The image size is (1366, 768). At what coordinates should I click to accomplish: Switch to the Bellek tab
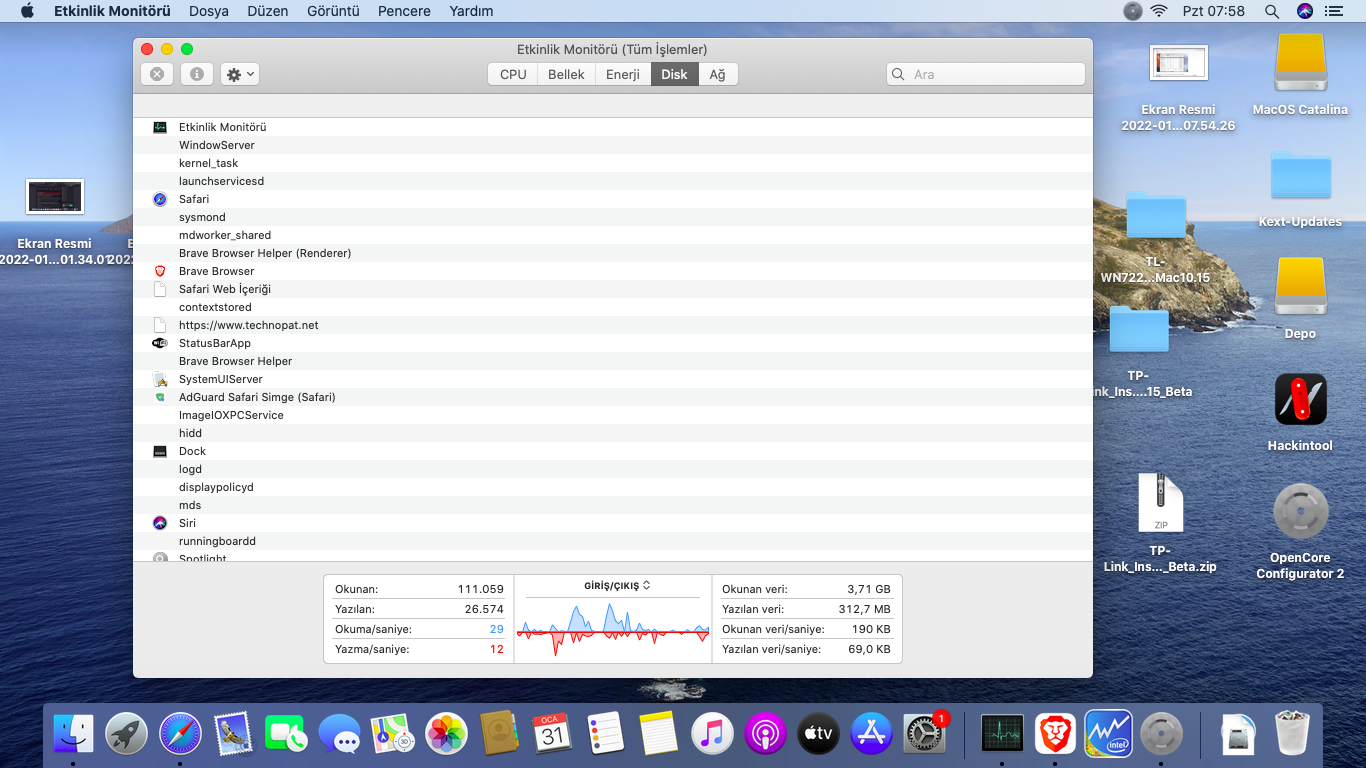click(x=566, y=74)
